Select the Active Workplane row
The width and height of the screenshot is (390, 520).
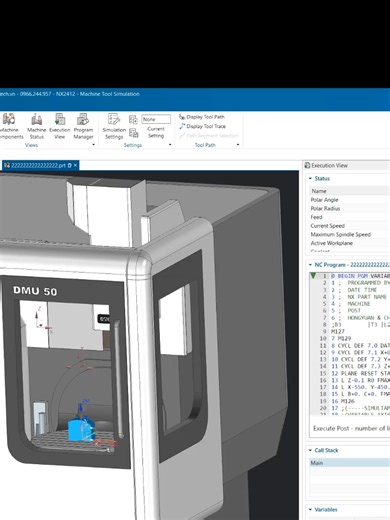click(349, 243)
